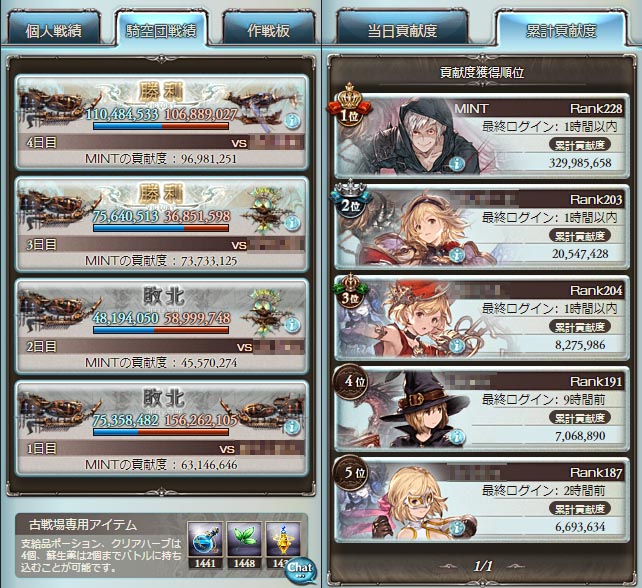Tap the golden revival potion item icon
Image resolution: width=642 pixels, height=588 pixels.
tap(283, 539)
